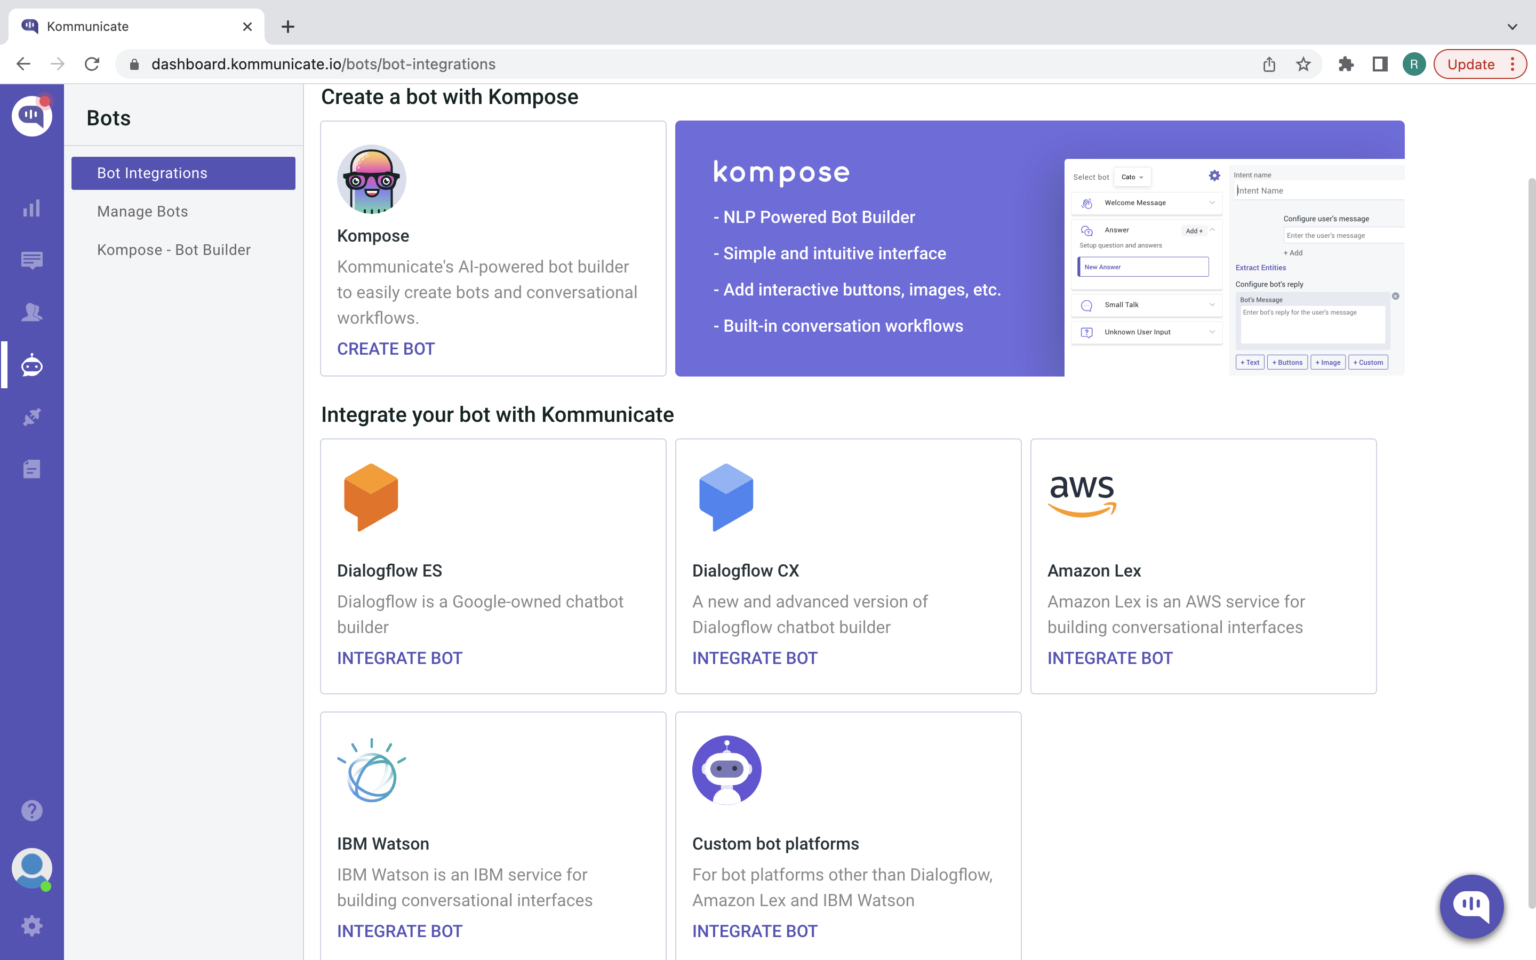Viewport: 1536px width, 960px height.
Task: Select Manage Bots in the Bots menu
Action: click(142, 211)
